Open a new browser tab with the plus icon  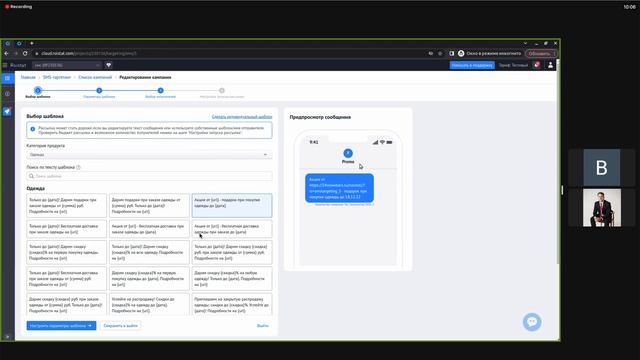pos(31,43)
